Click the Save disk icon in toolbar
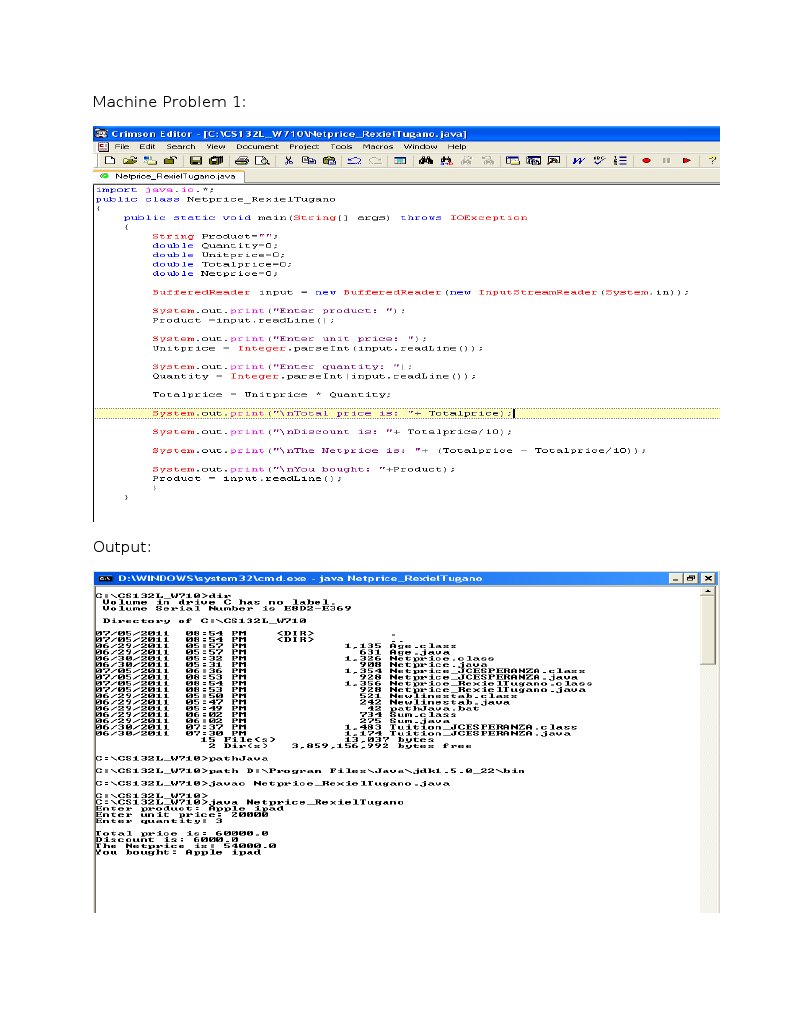 click(x=195, y=160)
